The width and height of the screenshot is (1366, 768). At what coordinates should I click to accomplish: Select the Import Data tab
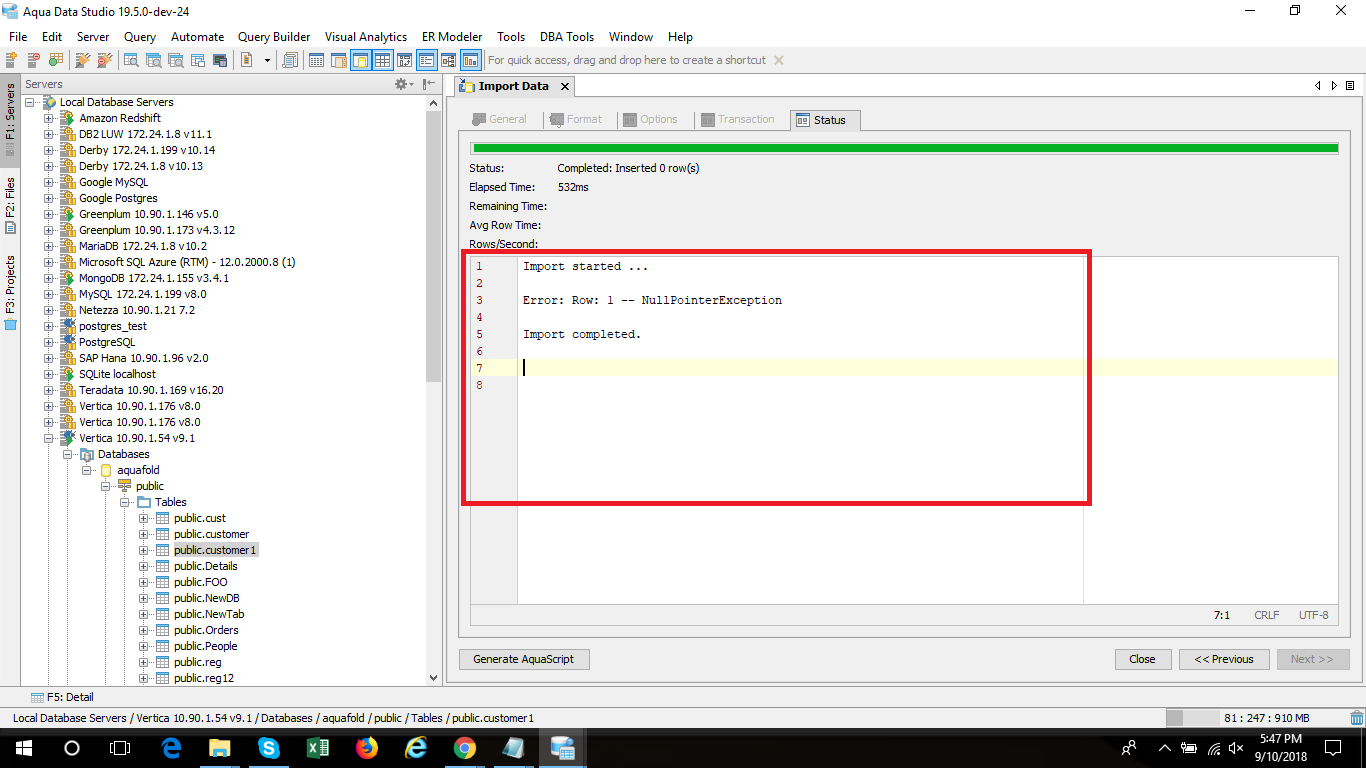(513, 87)
